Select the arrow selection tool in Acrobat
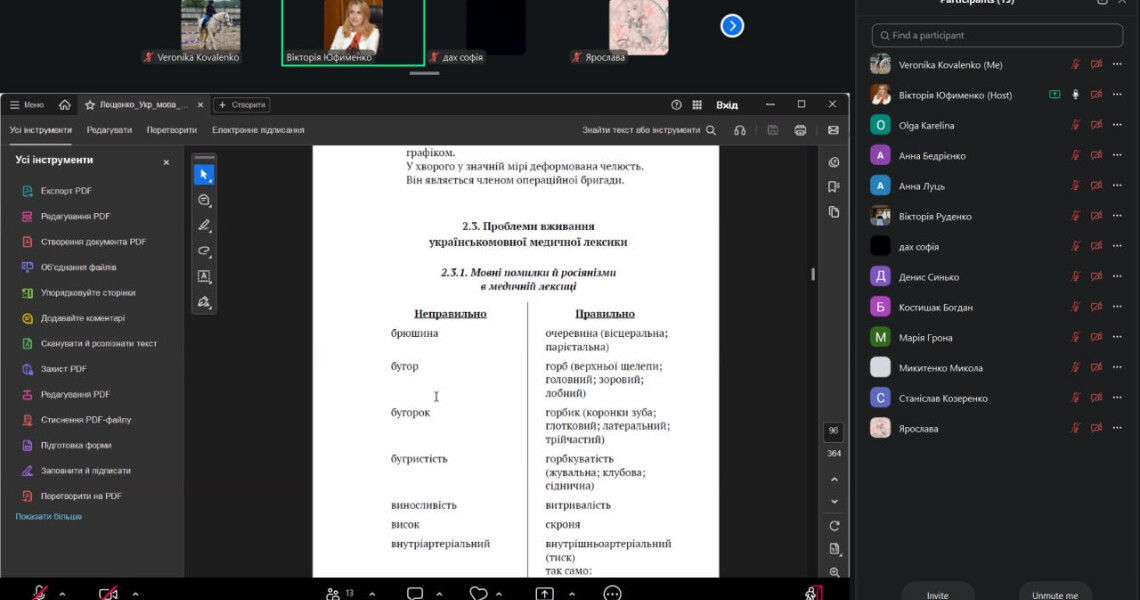Screen dimensions: 1140x600 coord(204,175)
